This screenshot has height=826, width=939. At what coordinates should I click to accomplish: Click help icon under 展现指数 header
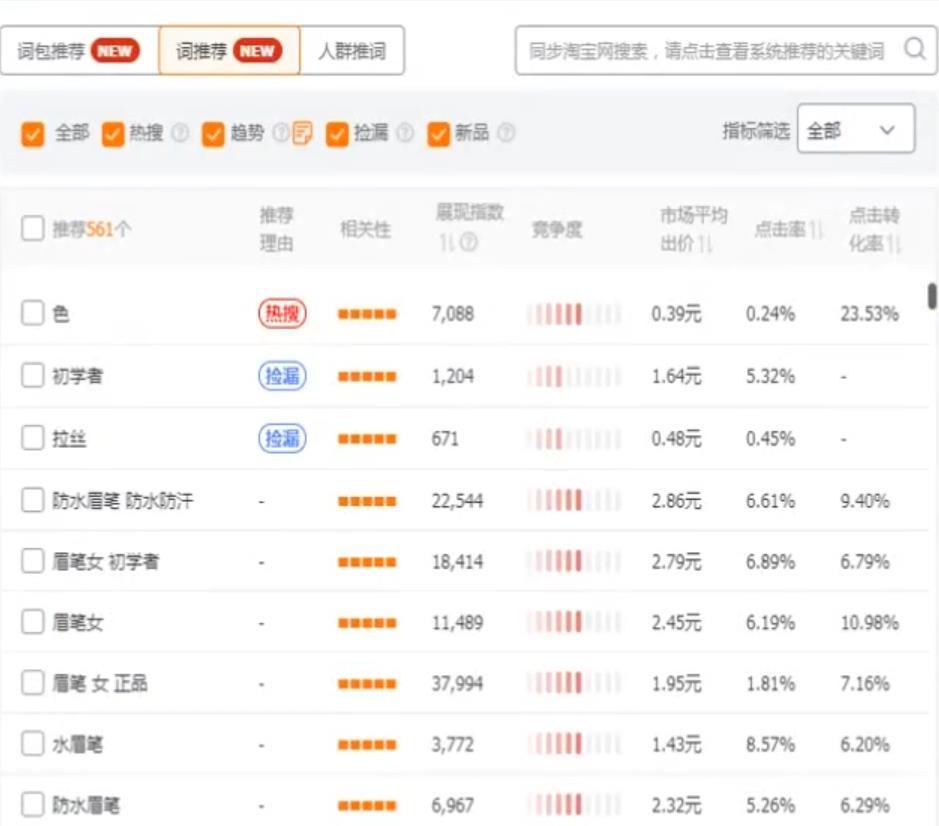pos(468,243)
